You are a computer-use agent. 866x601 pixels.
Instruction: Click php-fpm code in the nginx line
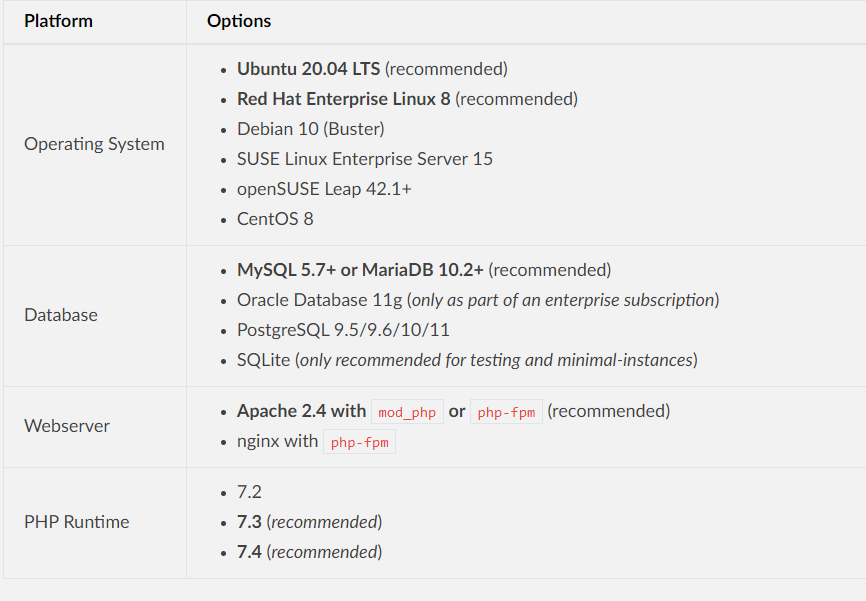tap(359, 442)
